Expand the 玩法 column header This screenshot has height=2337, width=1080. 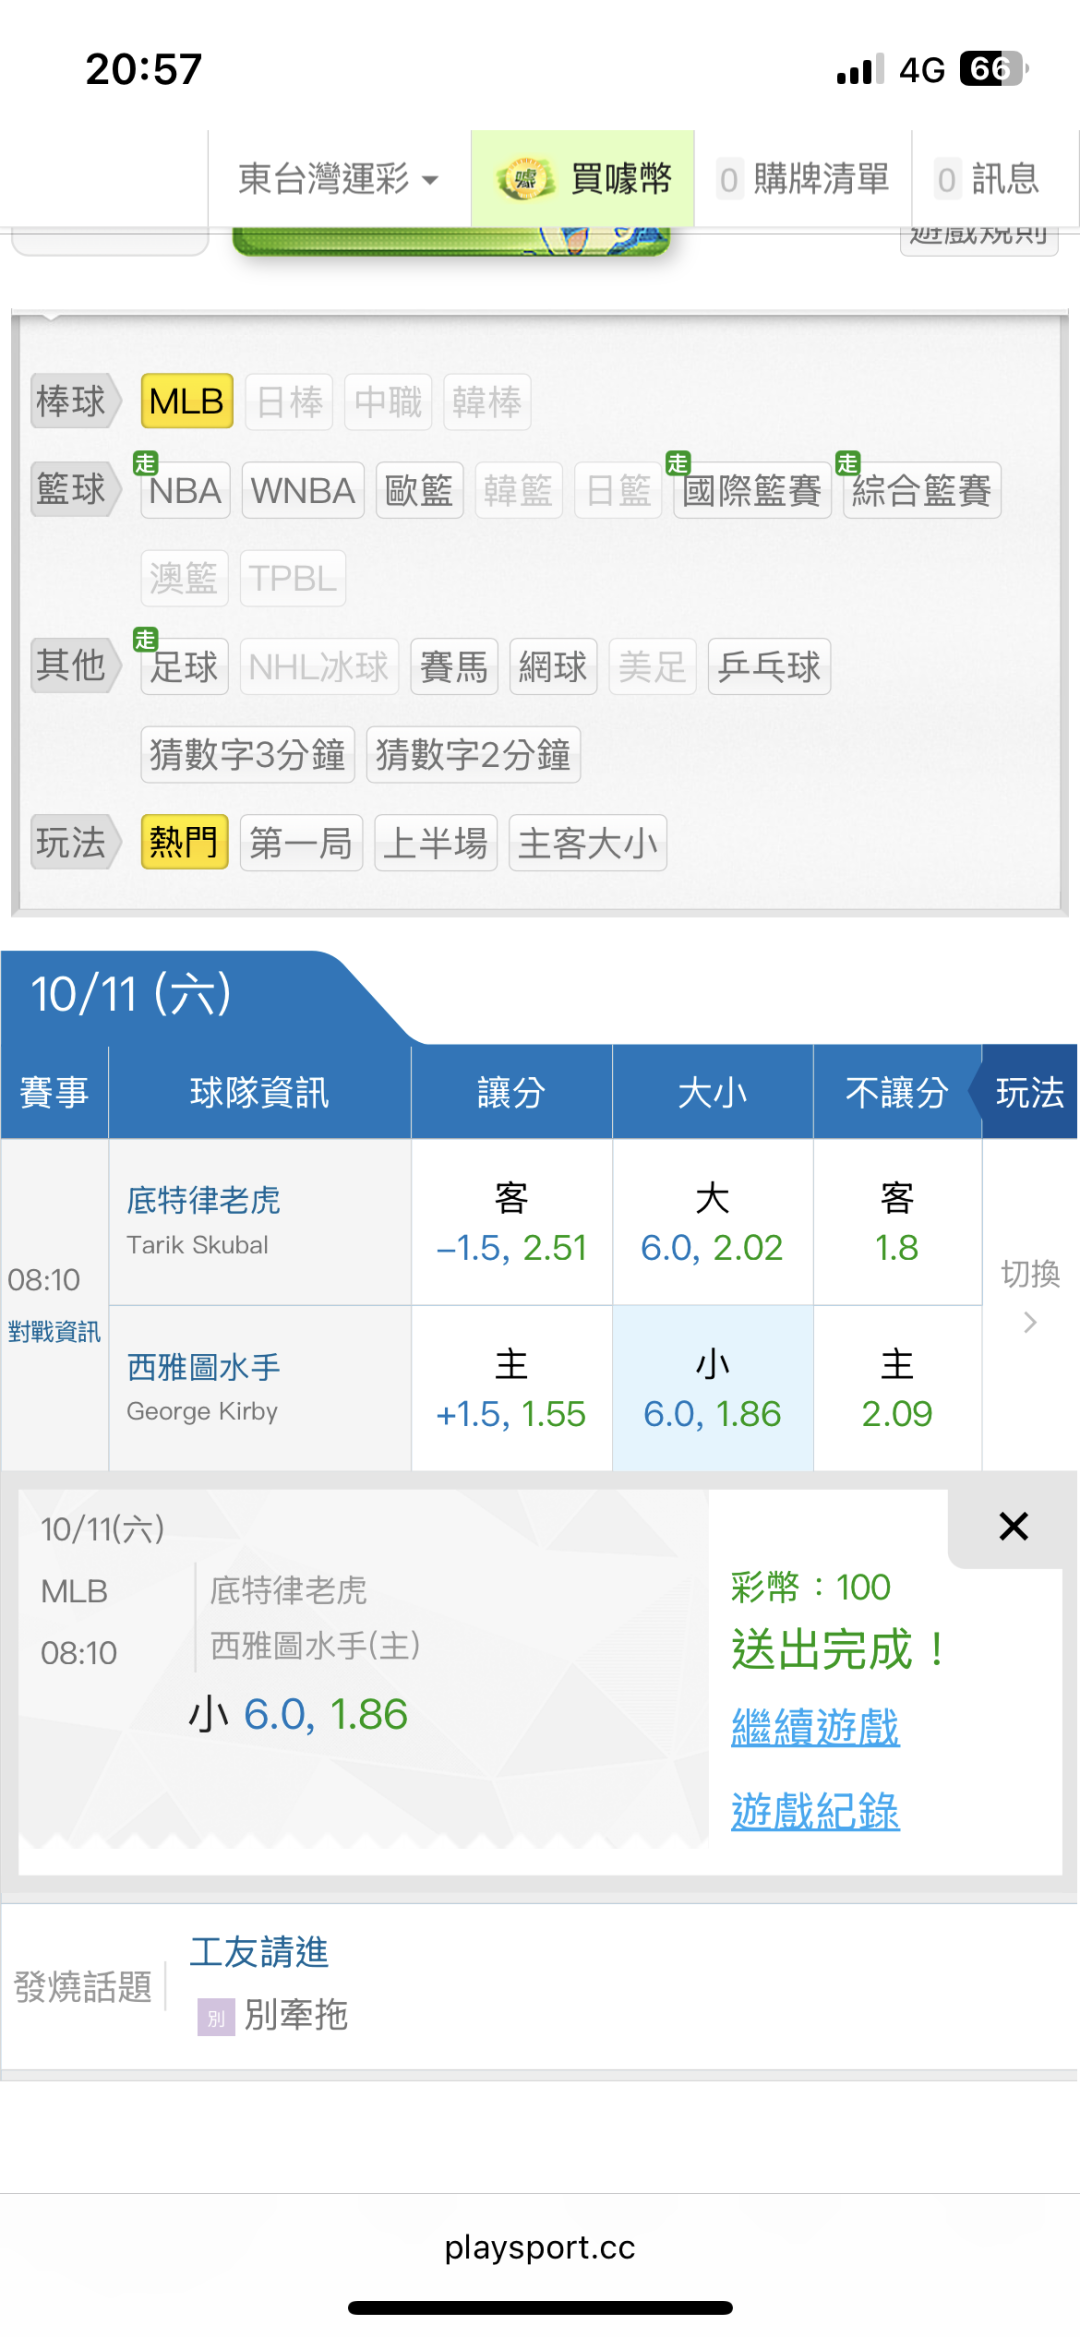point(1029,1093)
